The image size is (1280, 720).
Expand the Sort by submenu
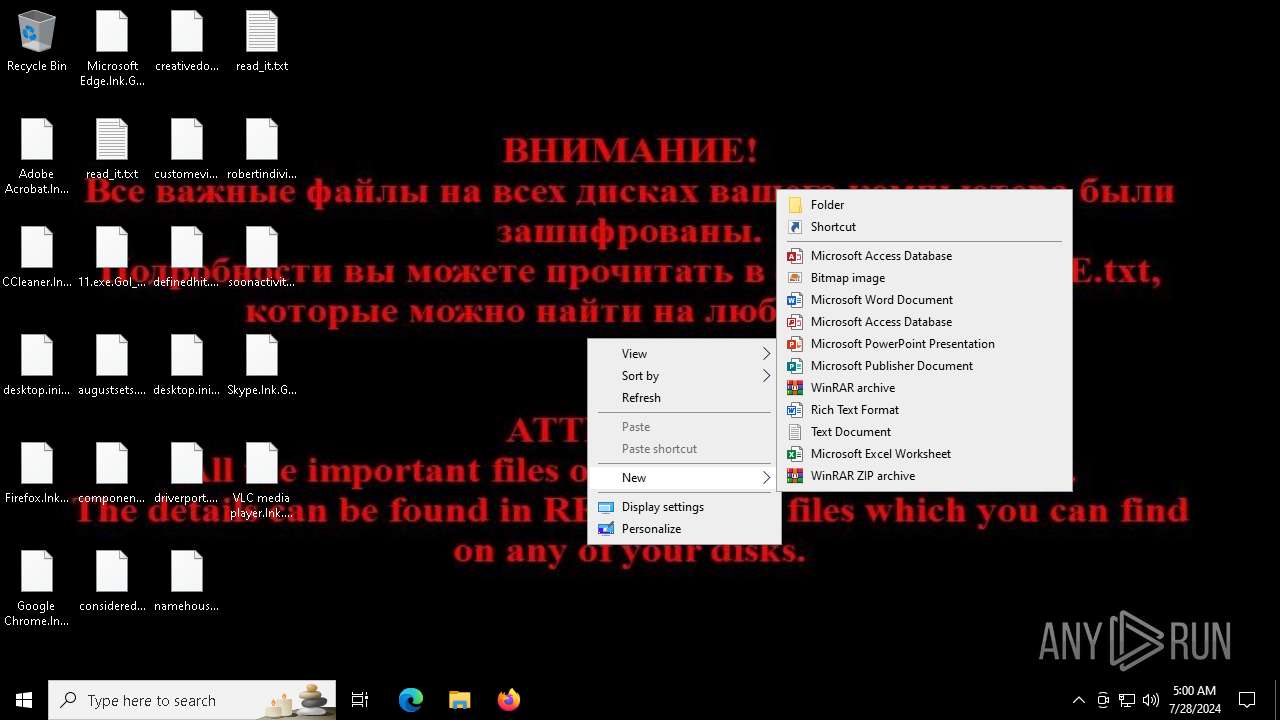(x=685, y=376)
